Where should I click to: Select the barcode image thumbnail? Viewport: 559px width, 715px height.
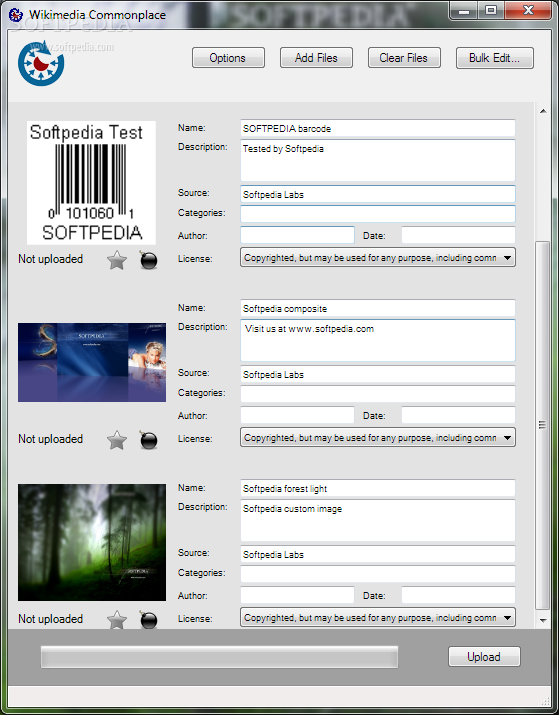pos(91,183)
